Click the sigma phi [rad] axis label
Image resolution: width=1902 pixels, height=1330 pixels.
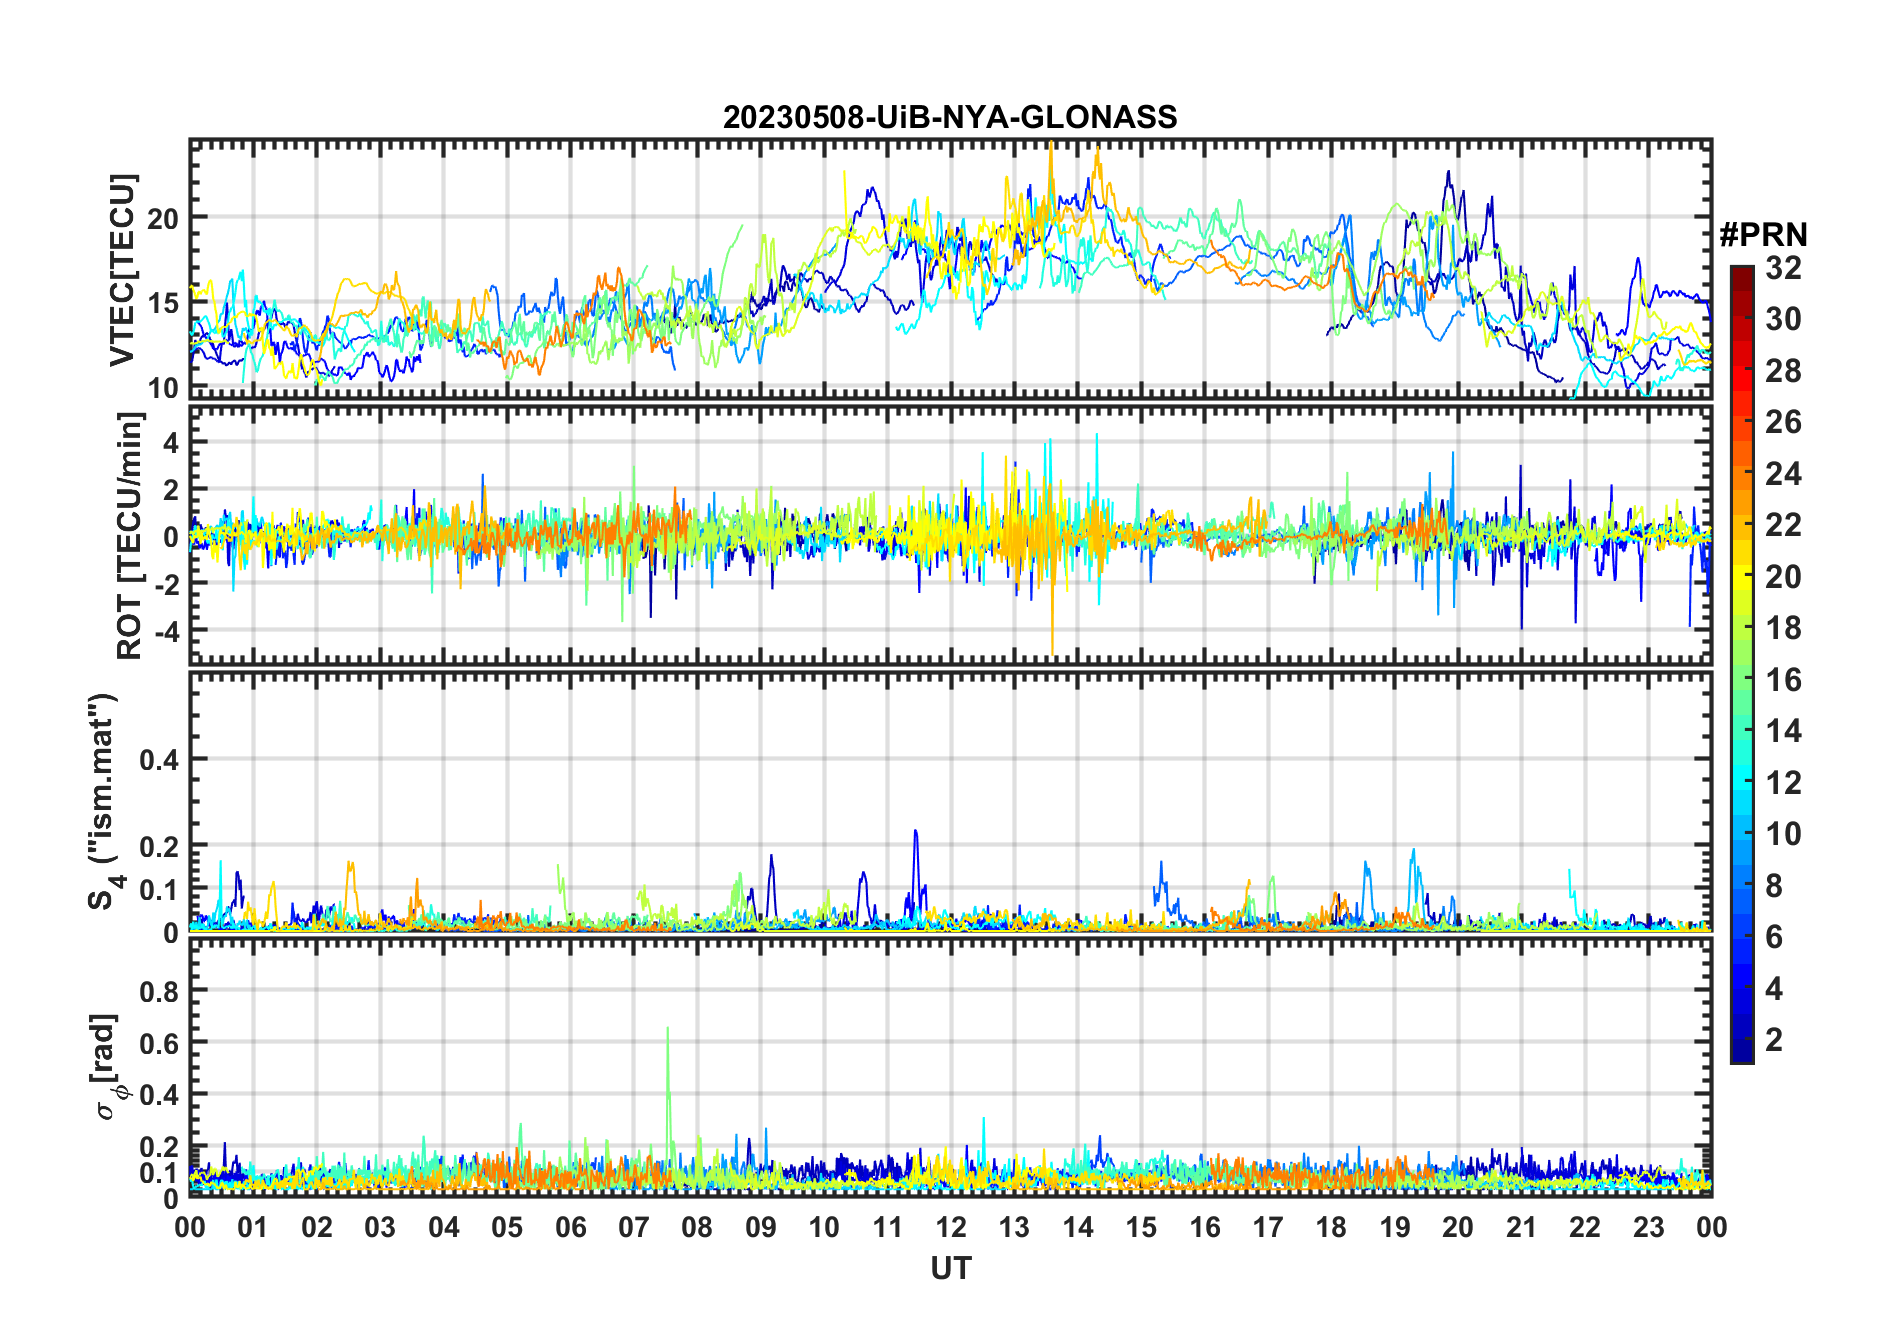[x=108, y=1067]
